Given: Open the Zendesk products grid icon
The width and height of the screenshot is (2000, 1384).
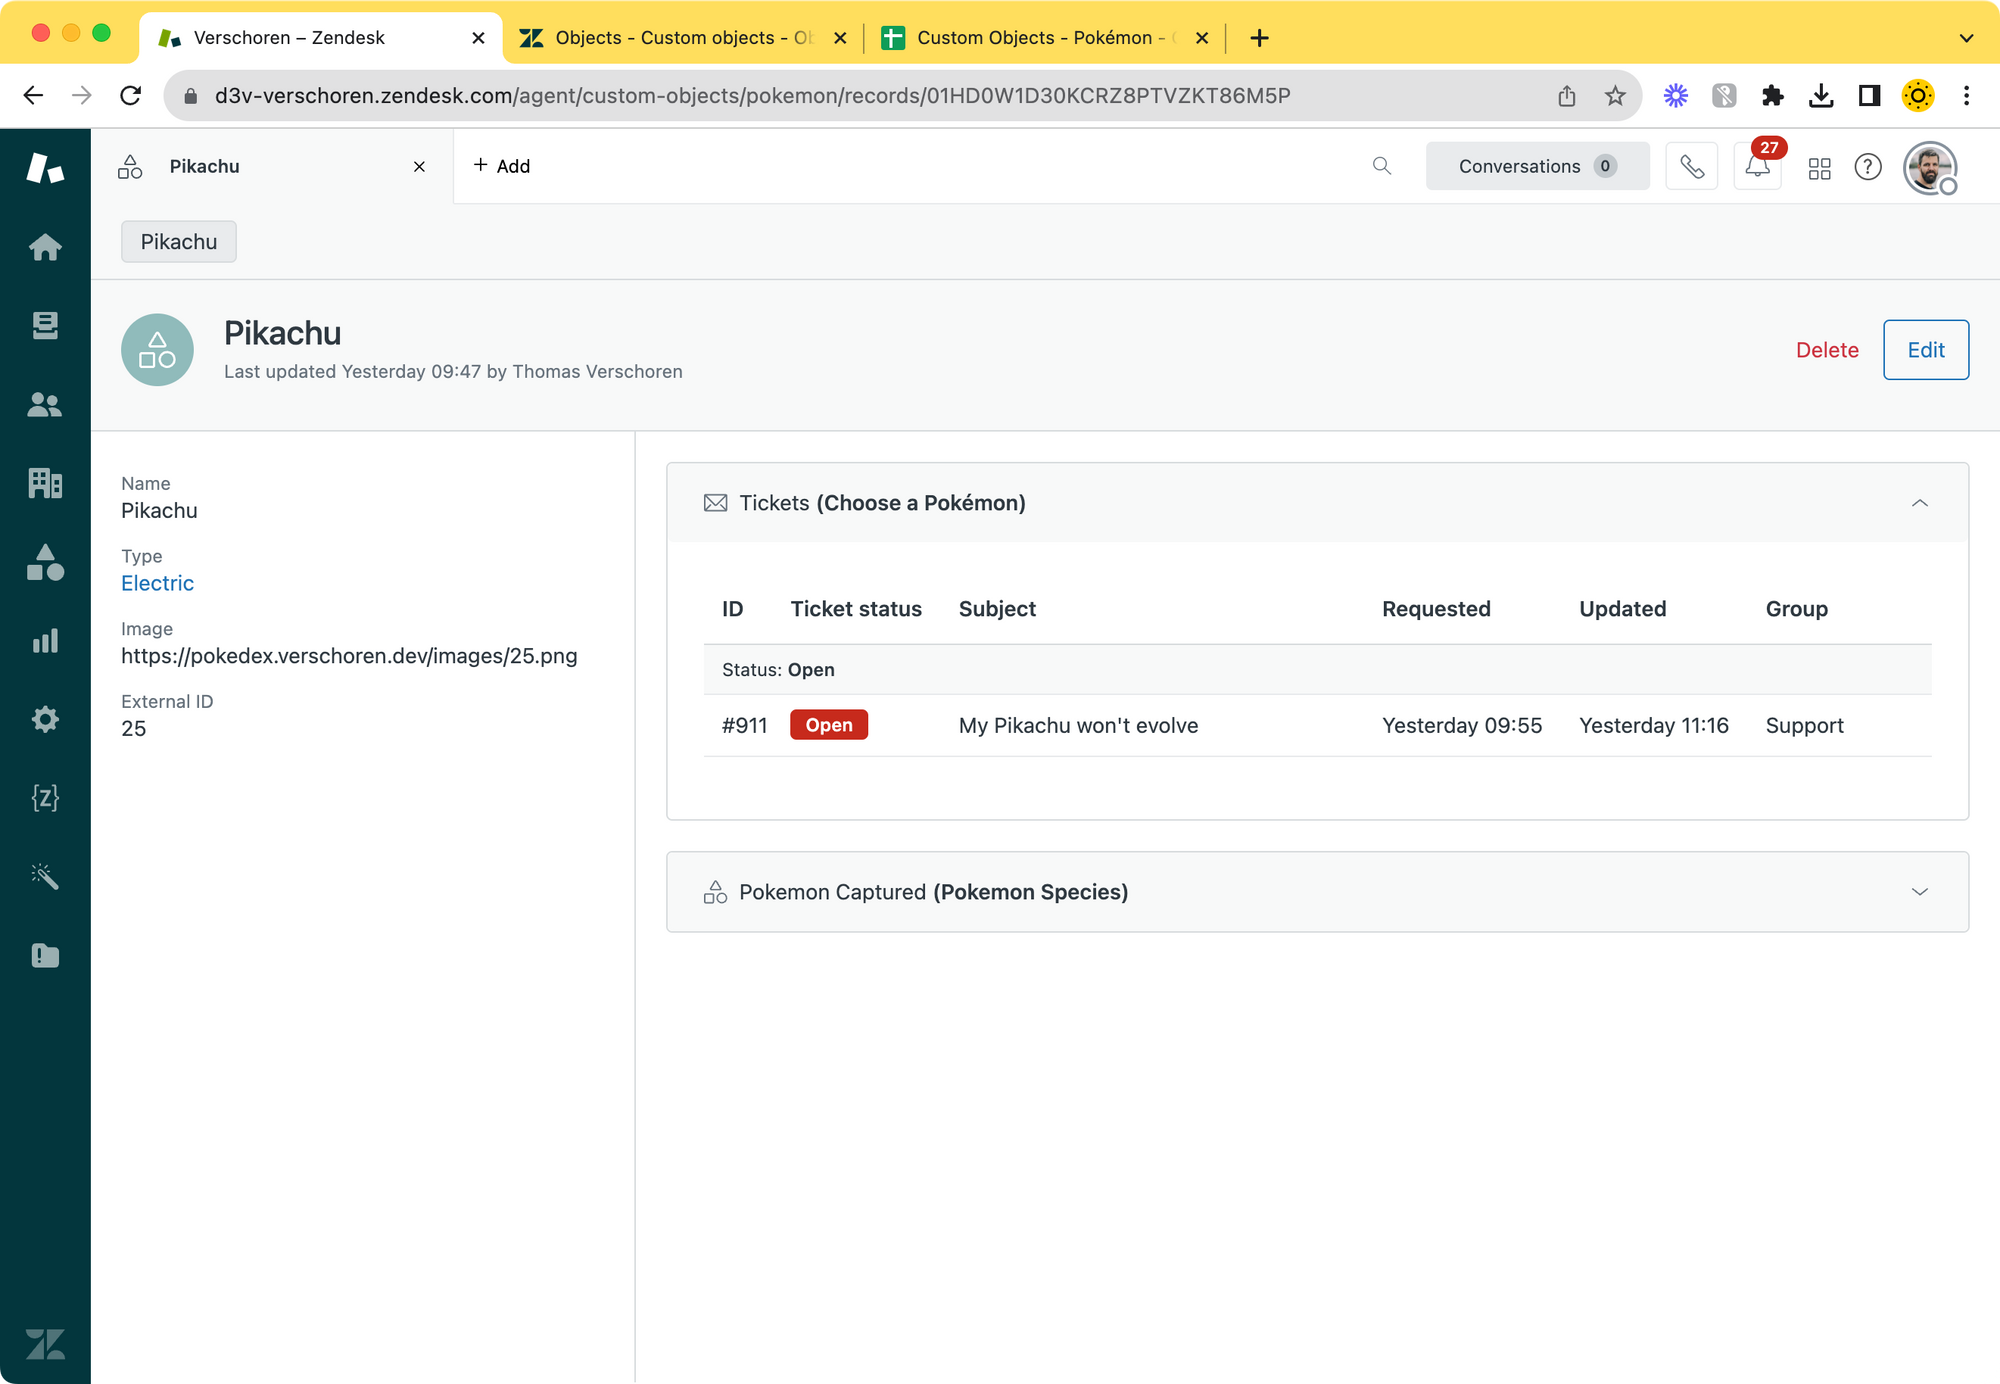Looking at the screenshot, I should [x=1819, y=167].
